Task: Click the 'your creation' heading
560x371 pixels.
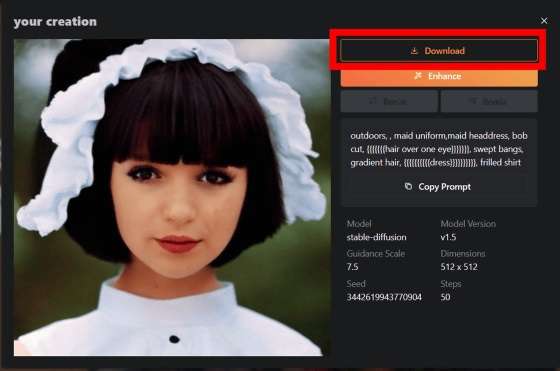Action: (55, 22)
